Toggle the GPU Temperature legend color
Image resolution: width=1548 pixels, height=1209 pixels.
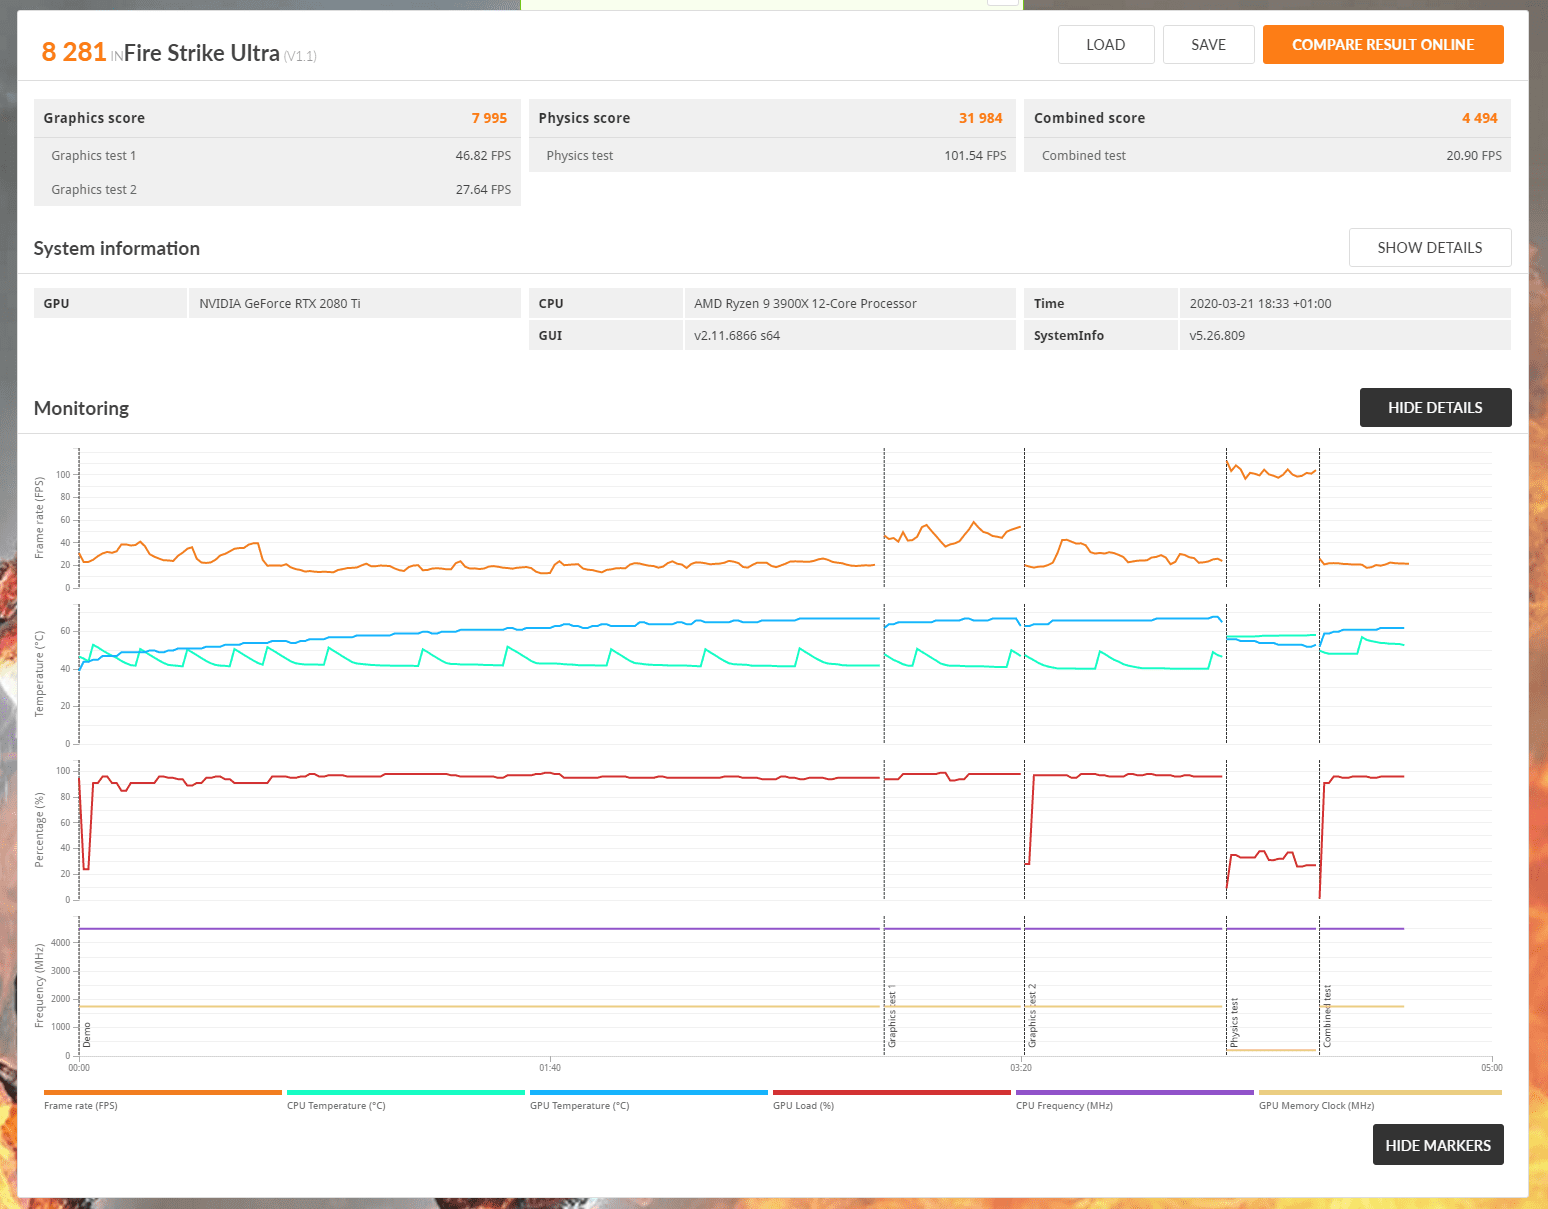649,1093
